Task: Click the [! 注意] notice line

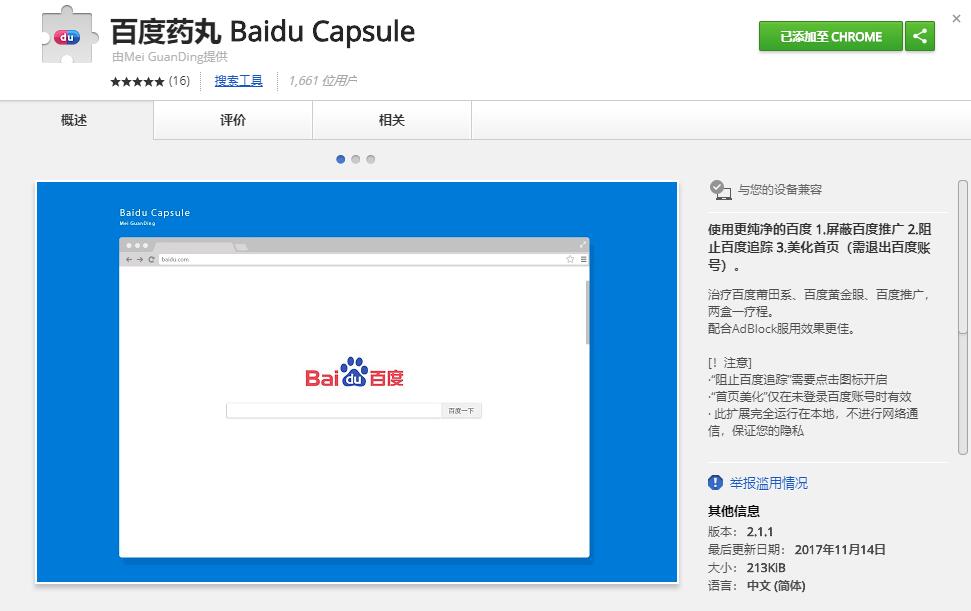Action: (729, 363)
